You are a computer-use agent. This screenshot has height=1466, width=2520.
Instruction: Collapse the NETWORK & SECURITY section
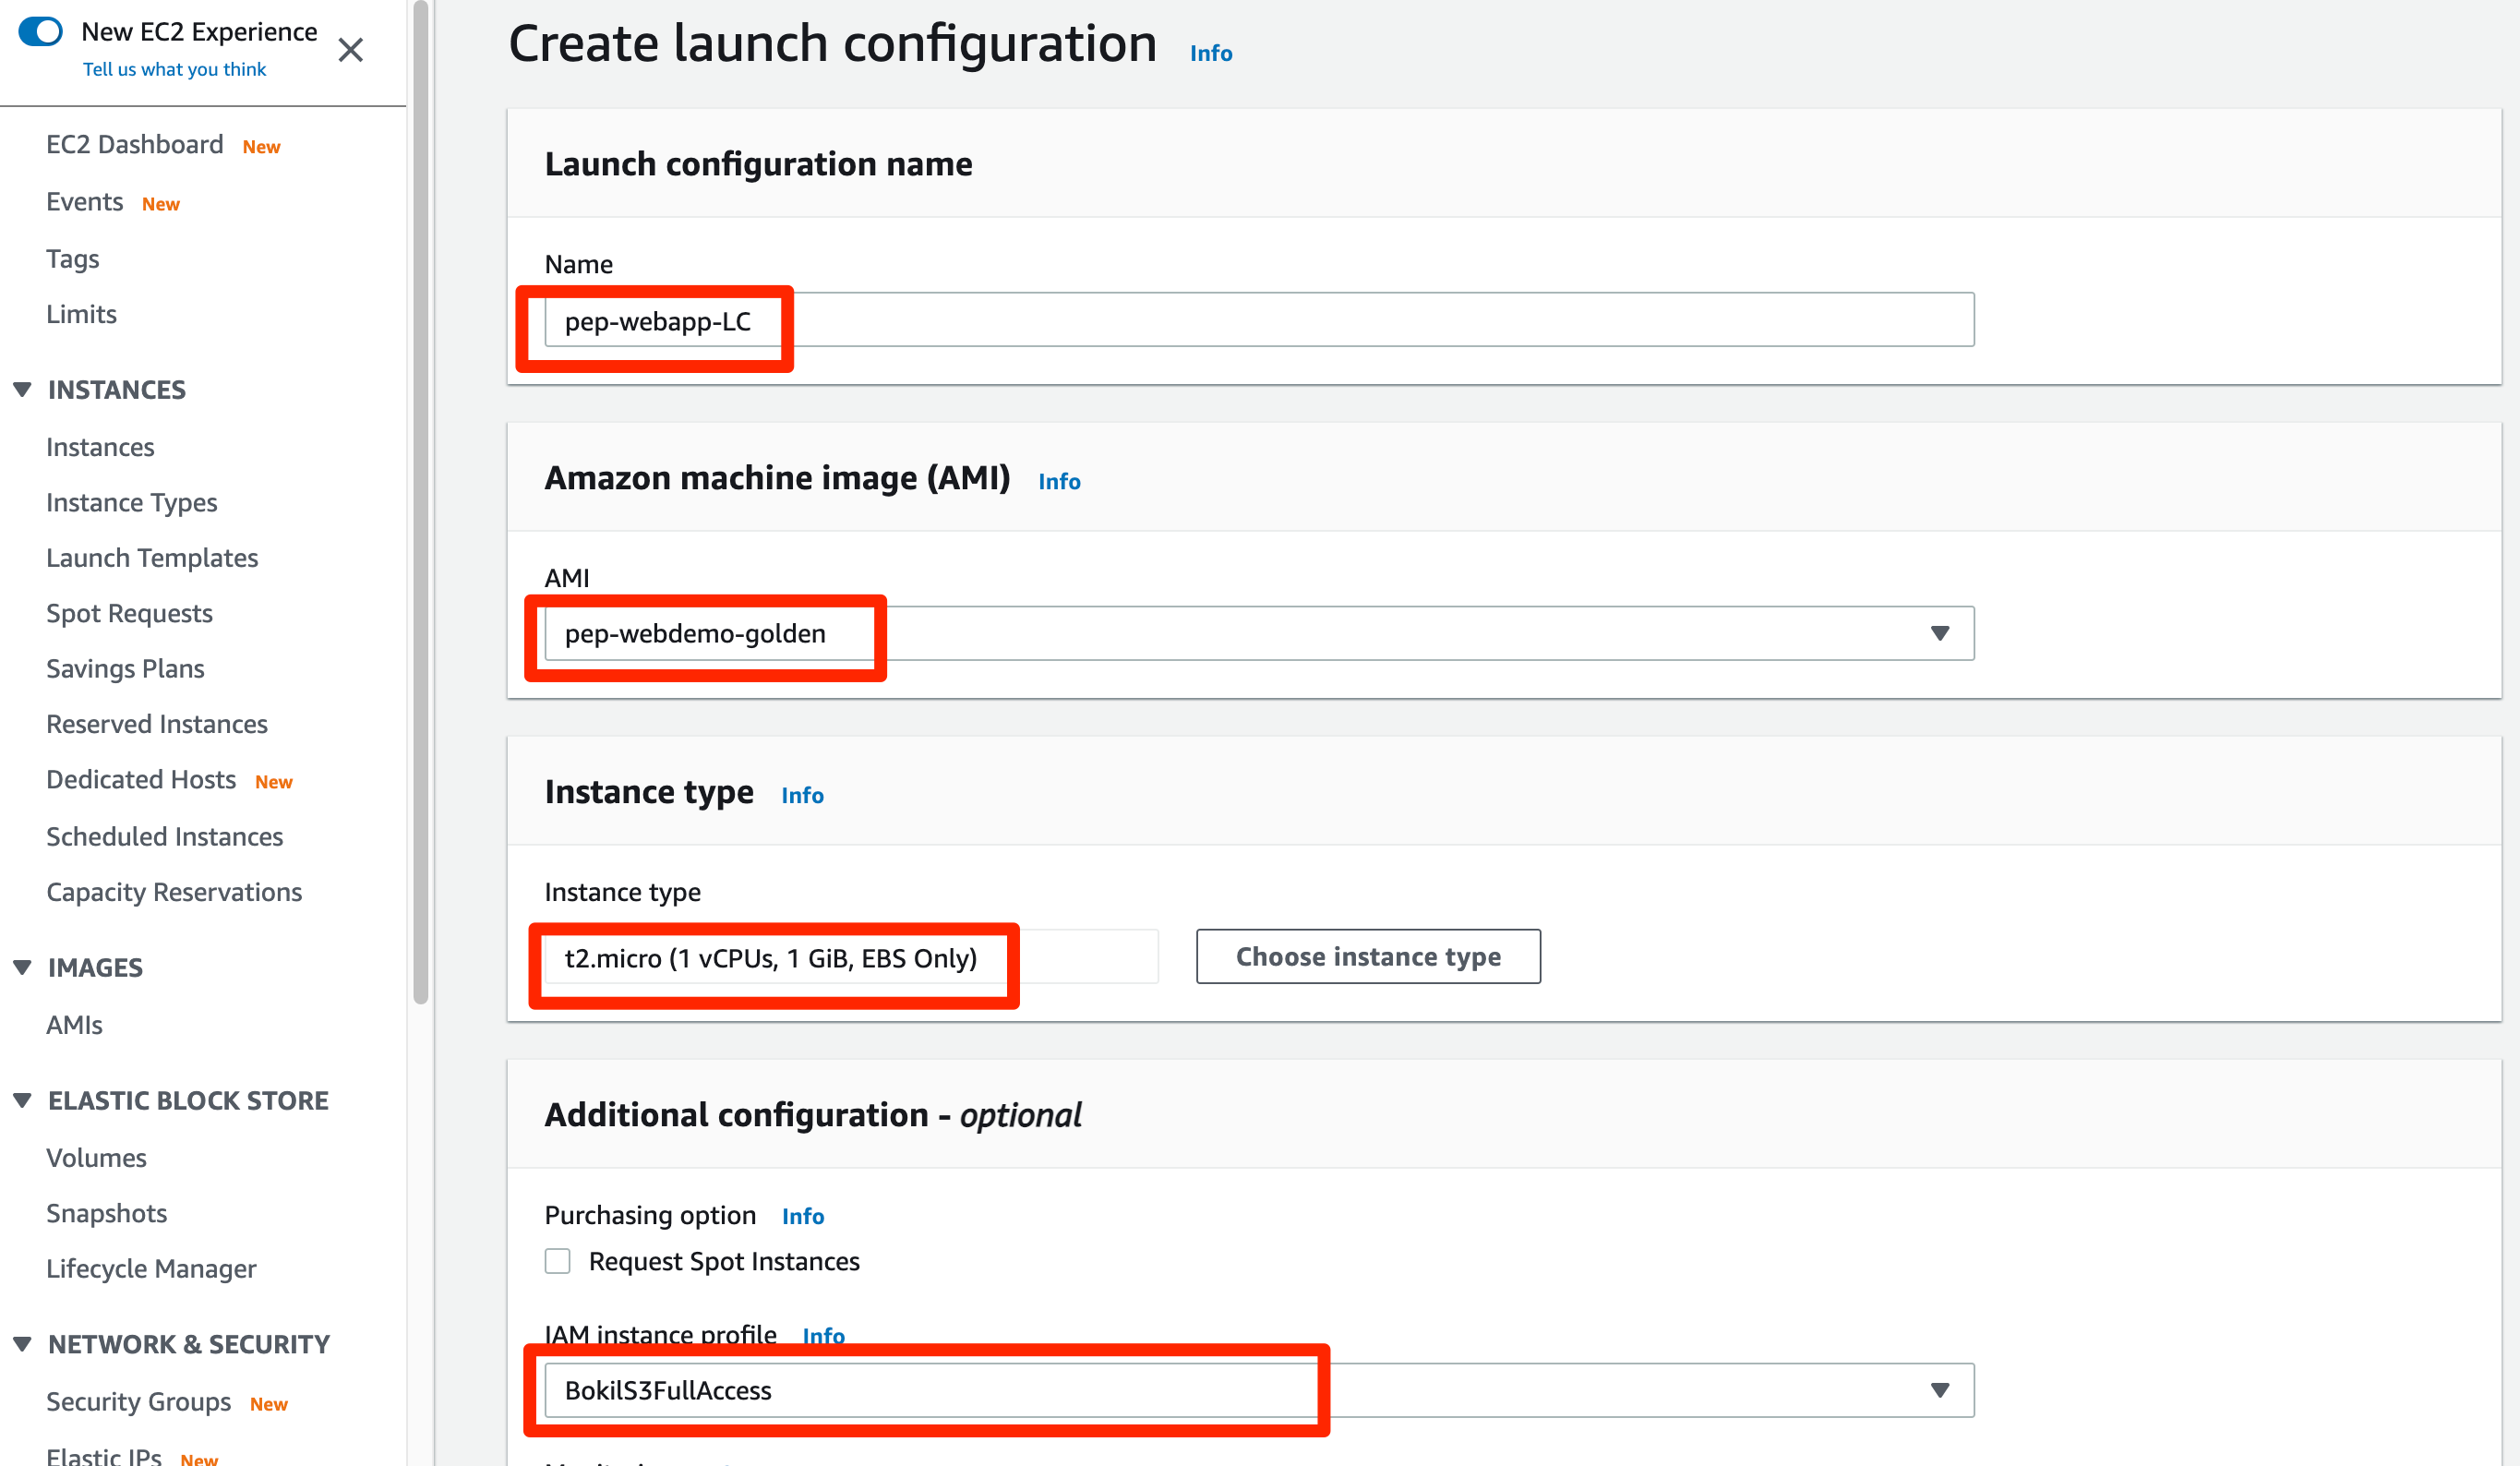point(22,1344)
